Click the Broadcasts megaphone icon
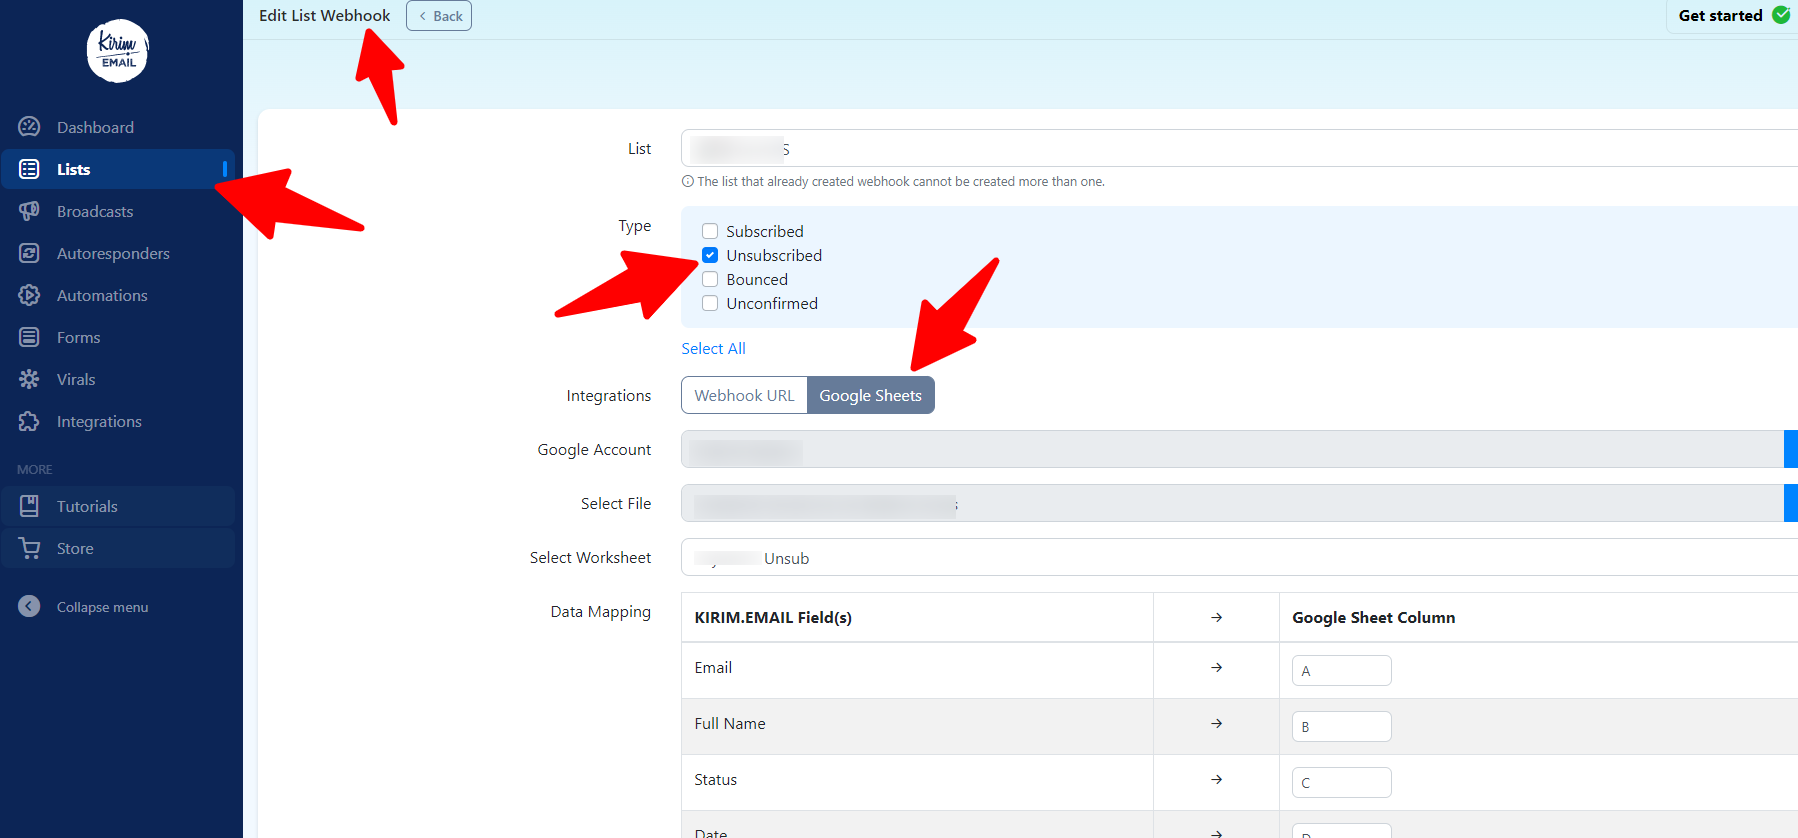1798x838 pixels. click(29, 211)
